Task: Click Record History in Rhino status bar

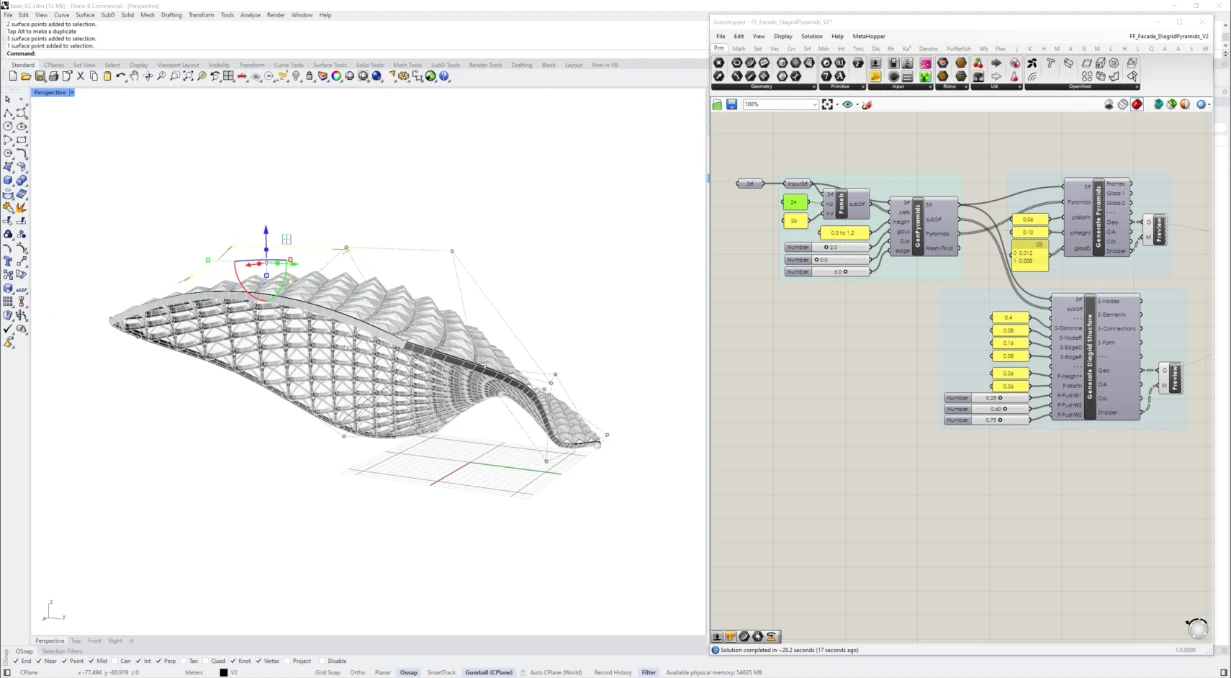Action: (x=613, y=673)
